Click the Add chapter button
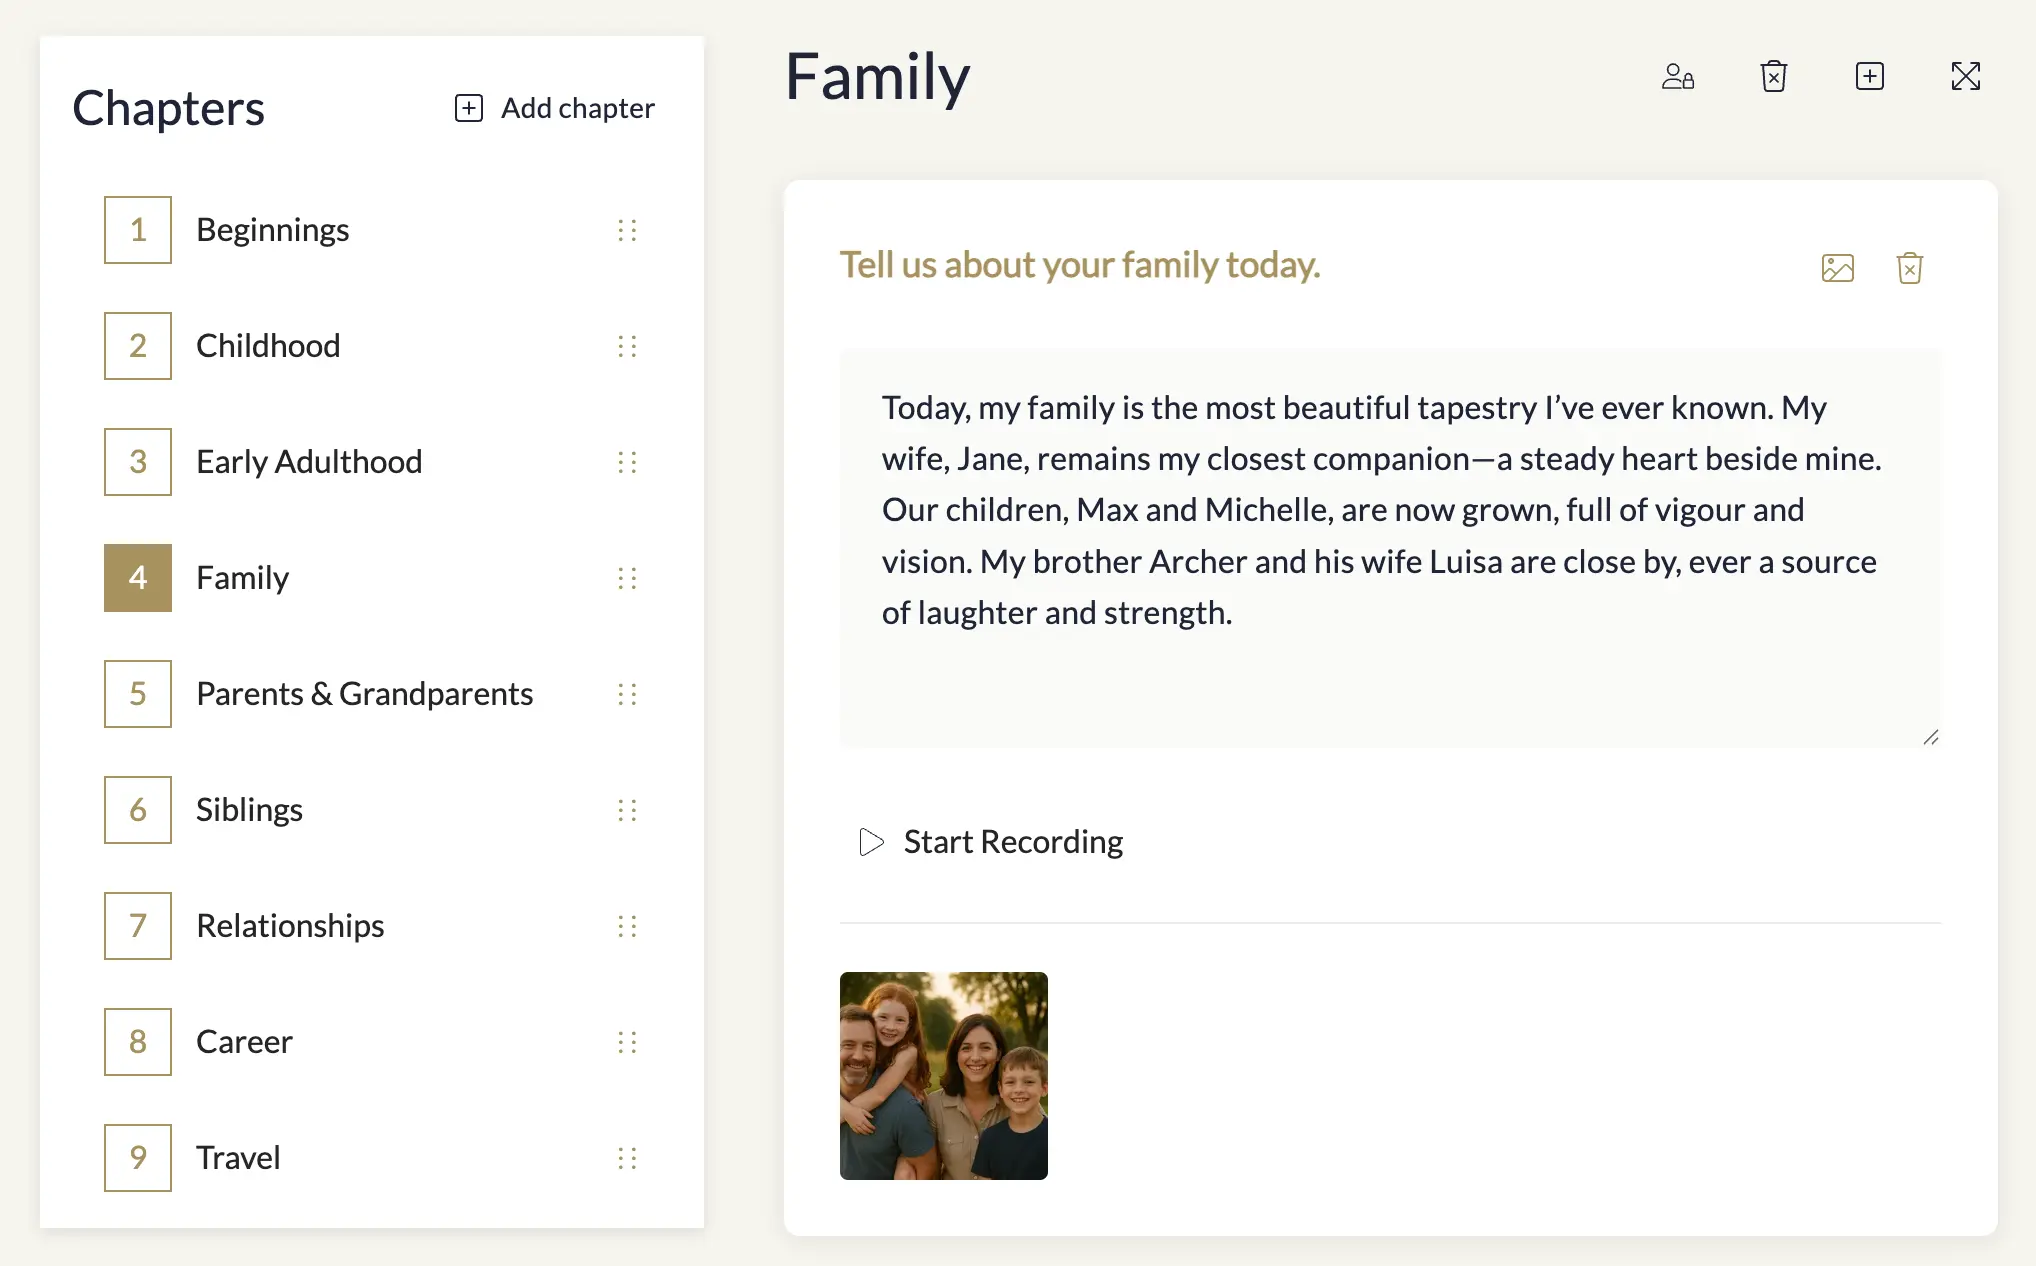Image resolution: width=2036 pixels, height=1266 pixels. [555, 108]
